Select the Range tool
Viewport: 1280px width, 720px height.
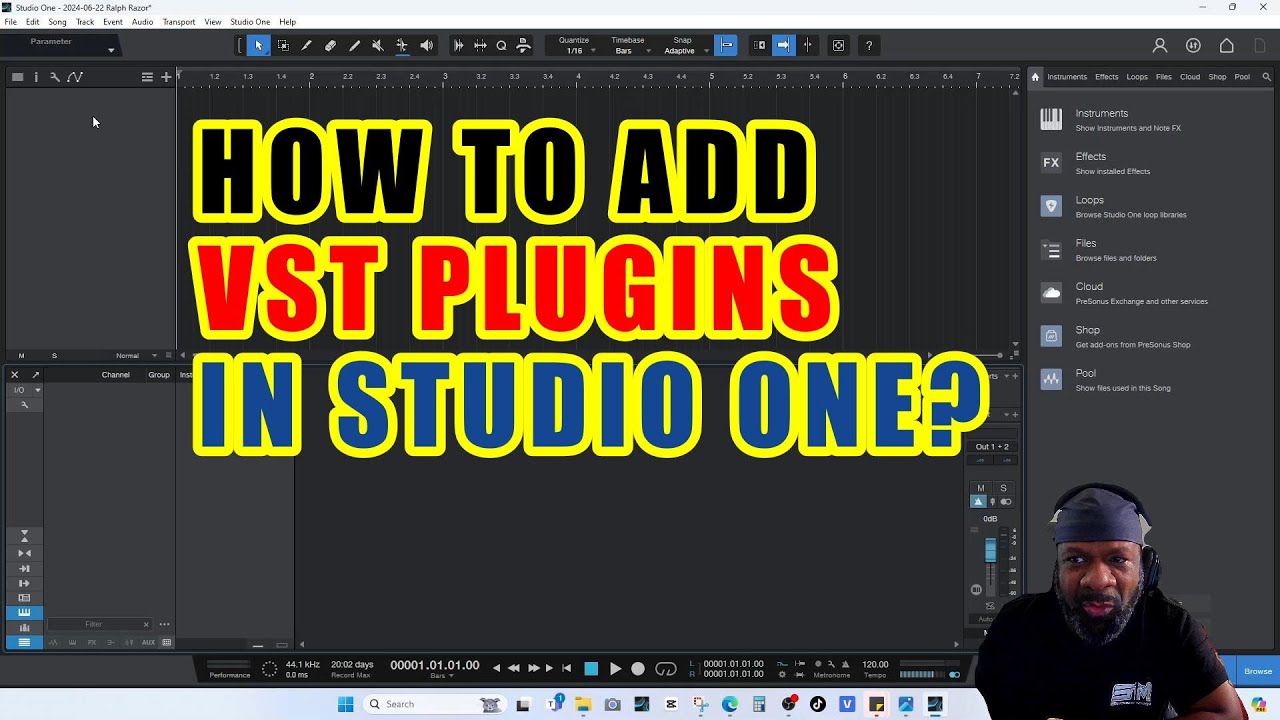pos(283,45)
